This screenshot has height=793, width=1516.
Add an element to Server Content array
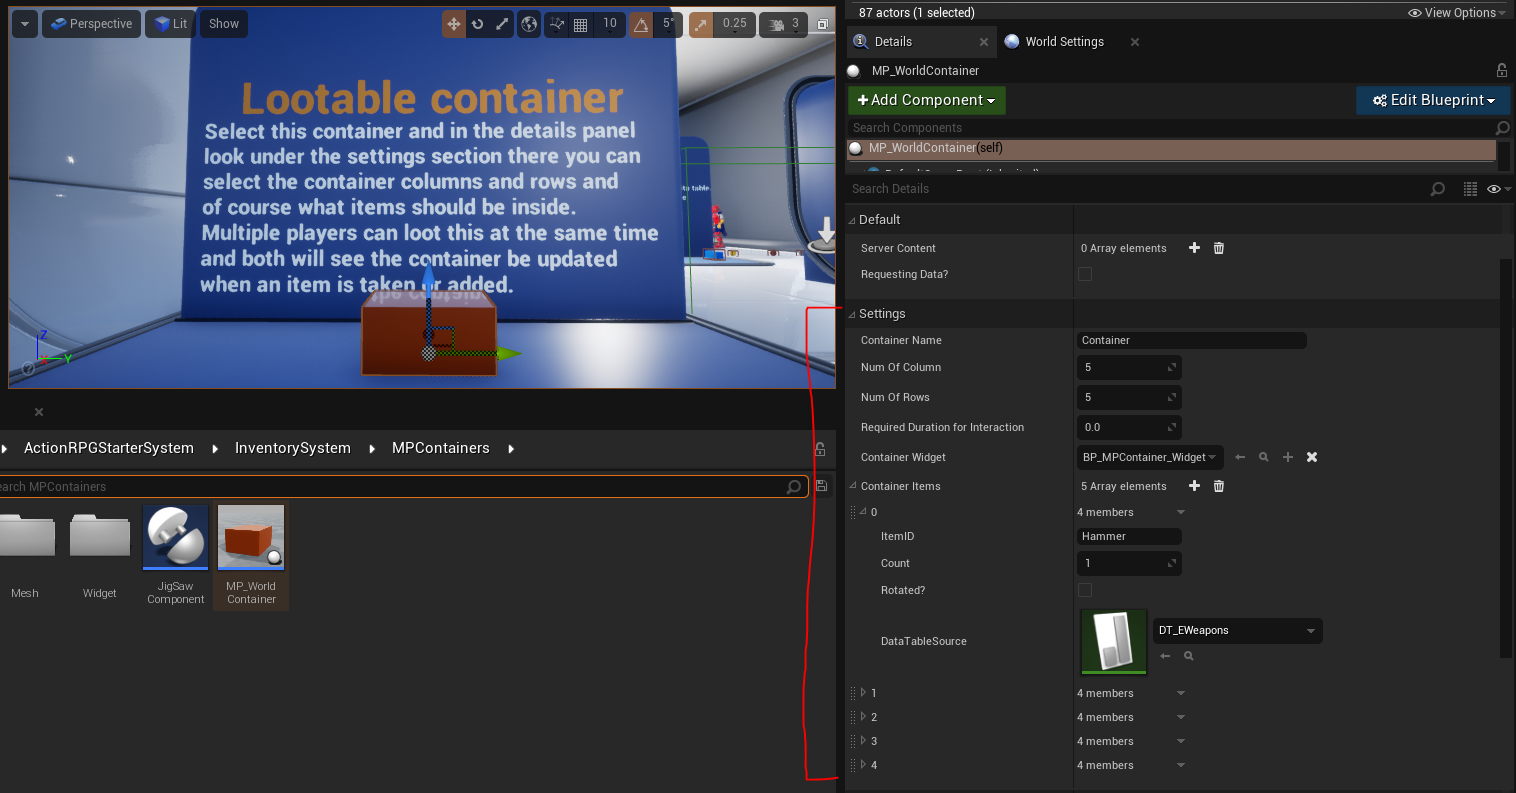[1194, 248]
